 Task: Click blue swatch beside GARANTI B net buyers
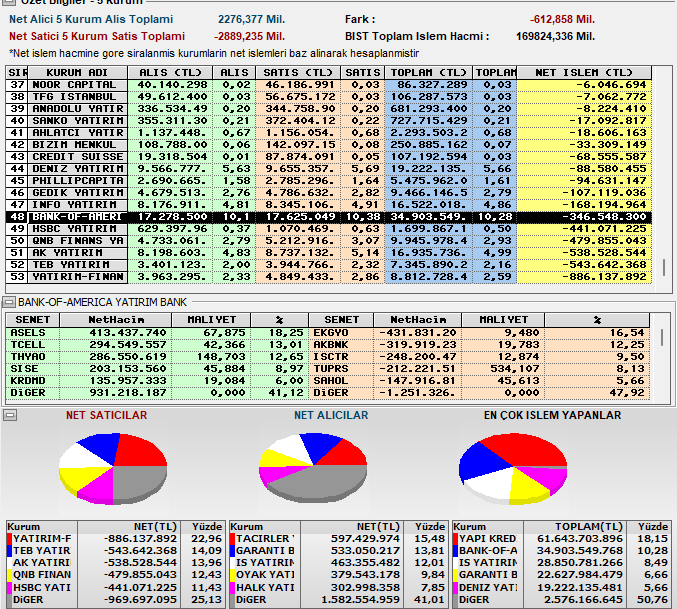tap(233, 551)
